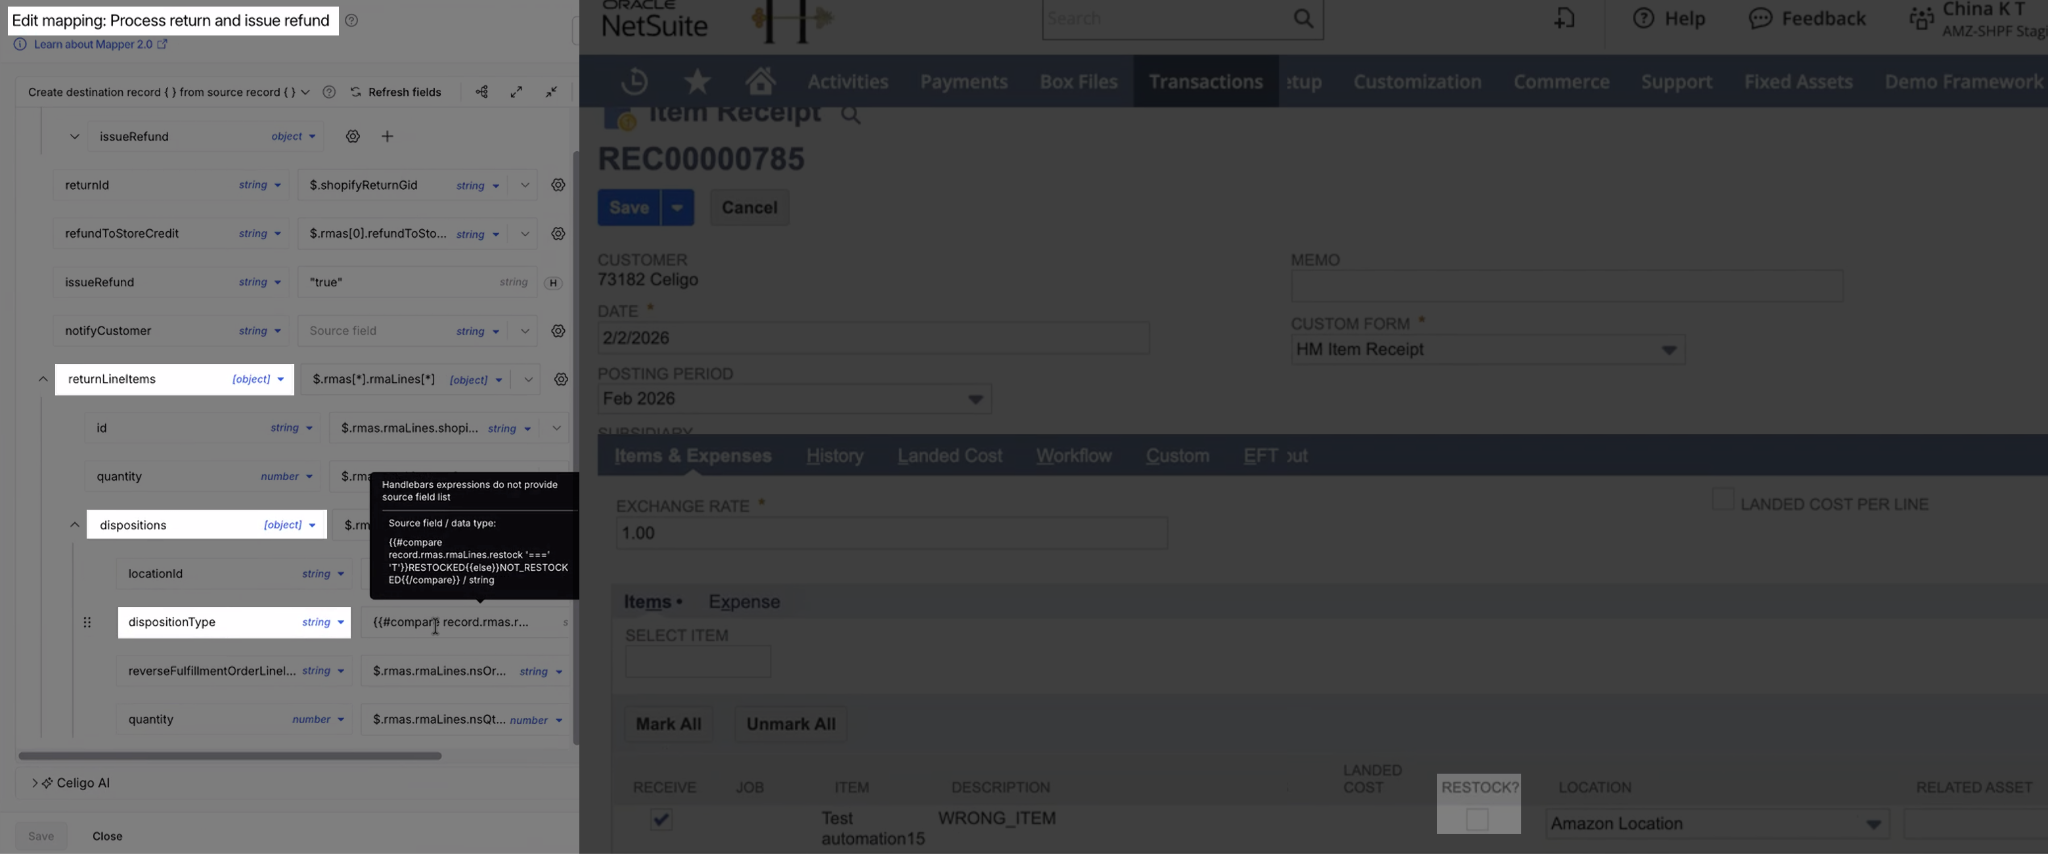Open the Payments menu in NetSuite
The width and height of the screenshot is (2048, 854).
pyautogui.click(x=963, y=82)
